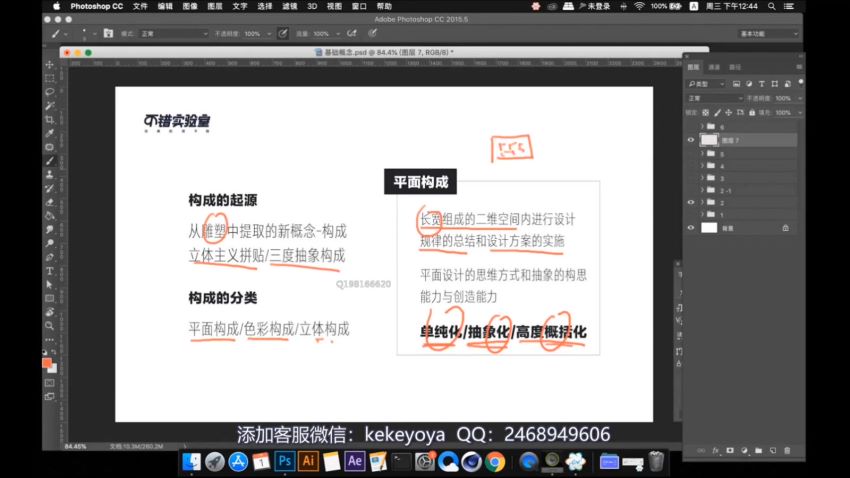
Task: Filter layers by shape layer icon
Action: click(775, 84)
